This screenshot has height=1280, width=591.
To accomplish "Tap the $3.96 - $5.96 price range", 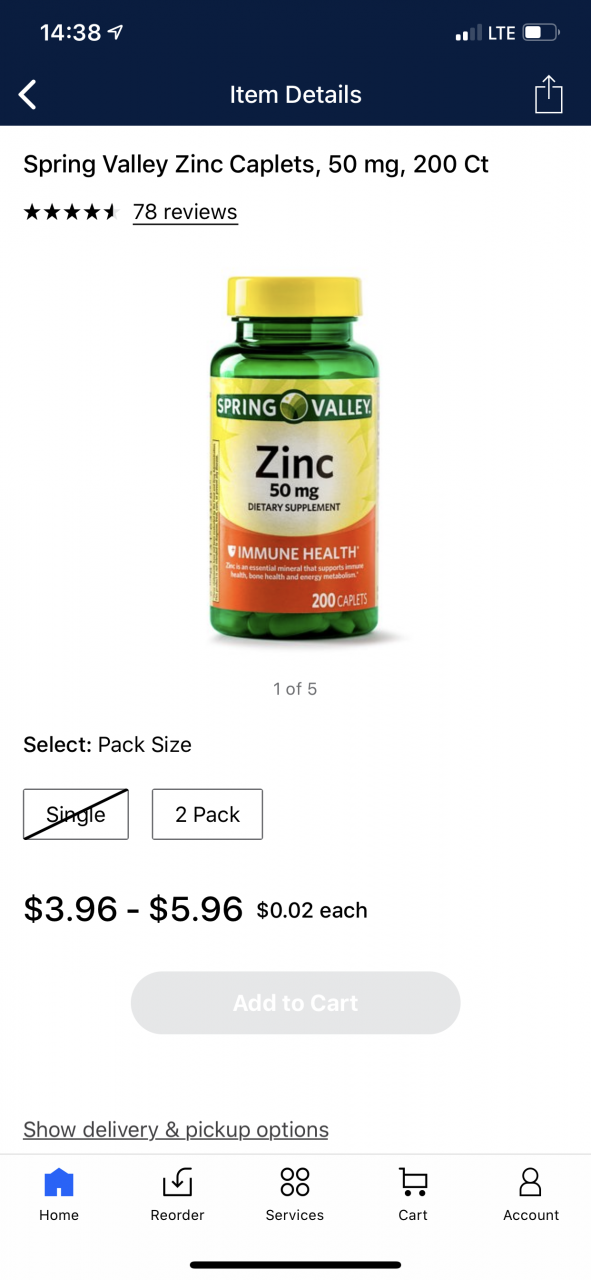I will [133, 909].
